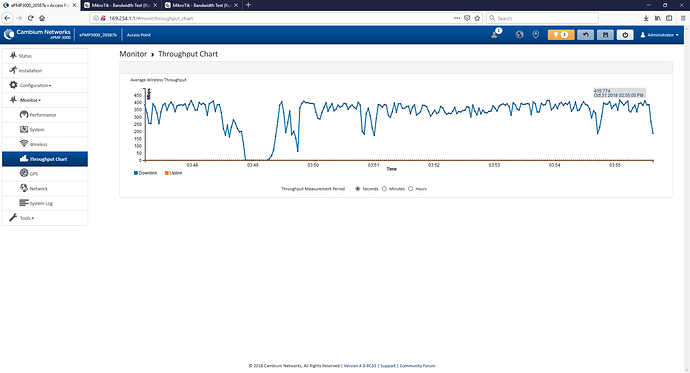Screen dimensions: 690x373
Task: Click the address bar URL
Action: pyautogui.click(x=151, y=18)
